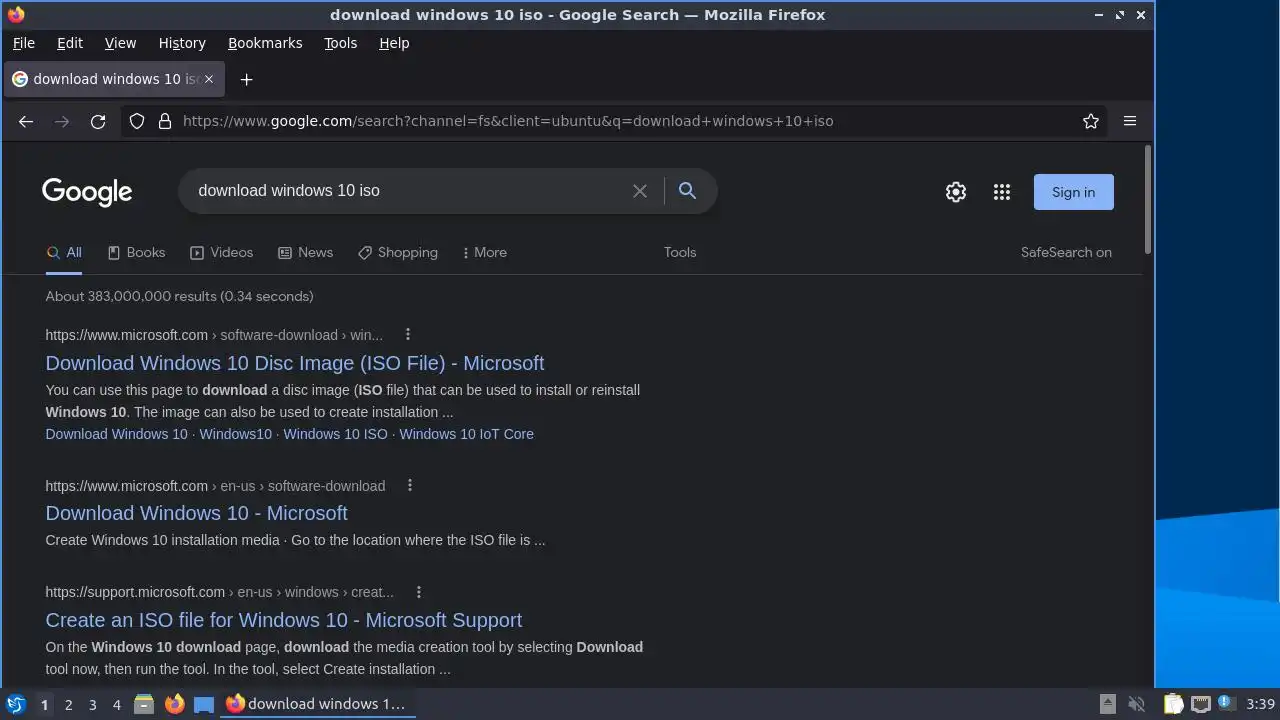Open the Help menu
The height and width of the screenshot is (720, 1280).
point(394,43)
